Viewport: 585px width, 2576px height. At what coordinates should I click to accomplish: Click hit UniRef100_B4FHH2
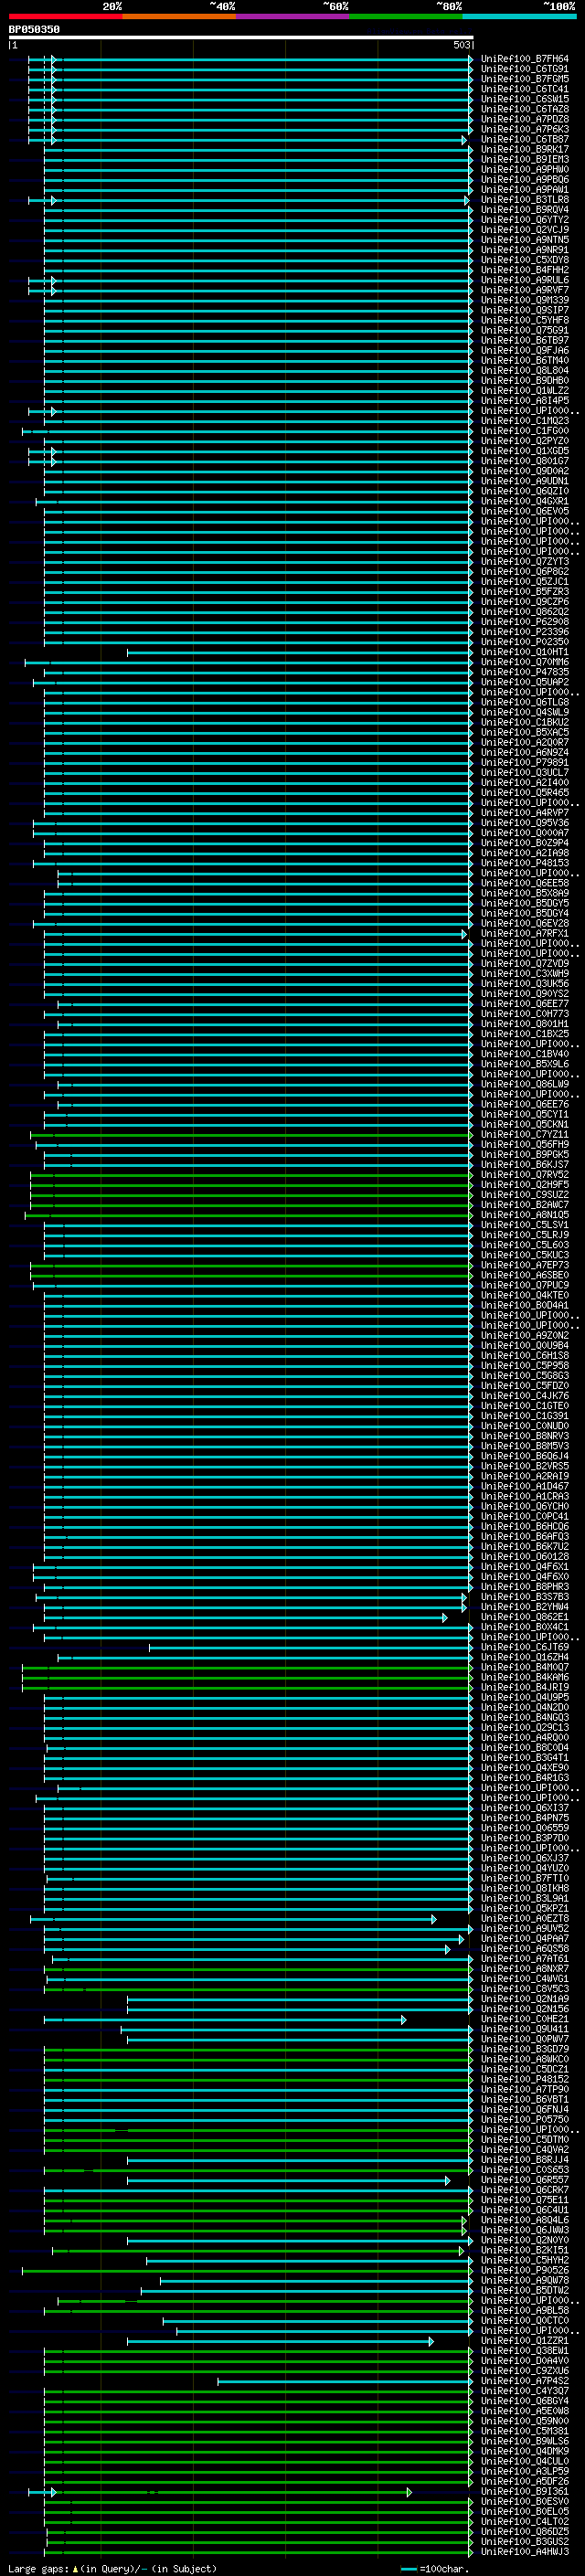(524, 270)
